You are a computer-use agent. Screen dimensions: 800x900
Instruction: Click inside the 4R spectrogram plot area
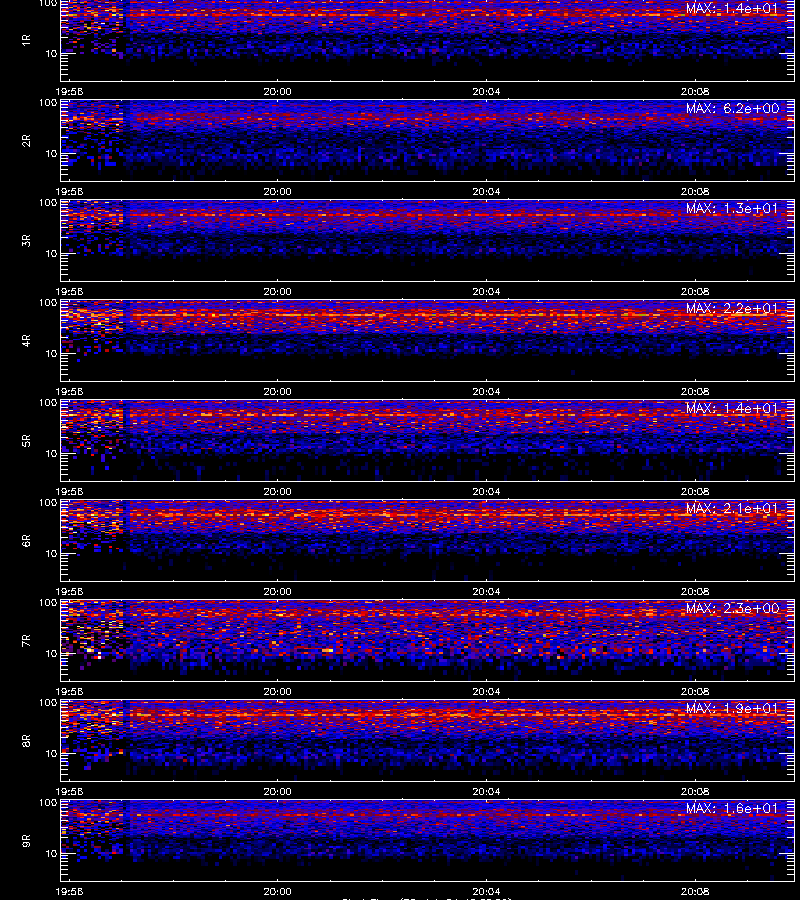(428, 340)
